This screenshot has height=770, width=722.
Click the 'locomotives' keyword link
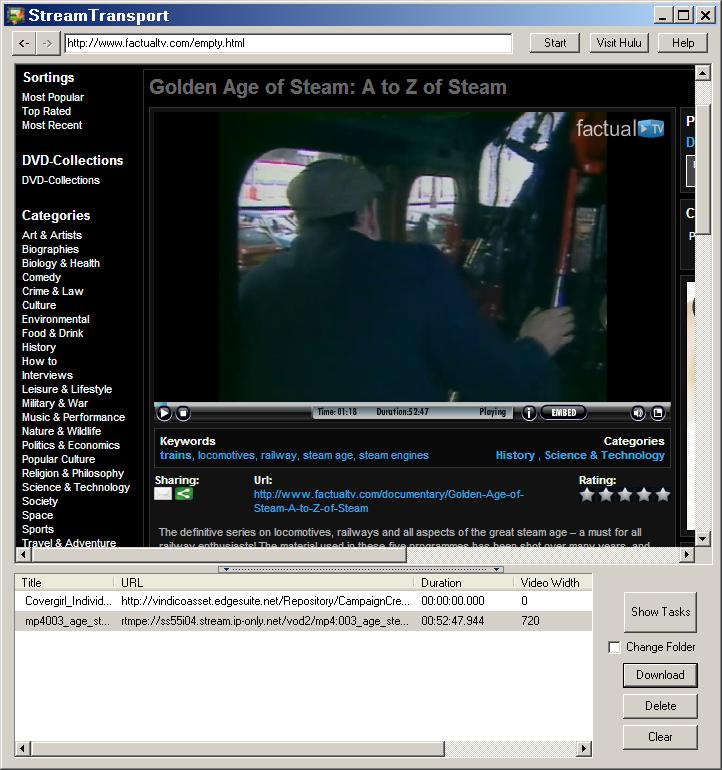tap(226, 455)
